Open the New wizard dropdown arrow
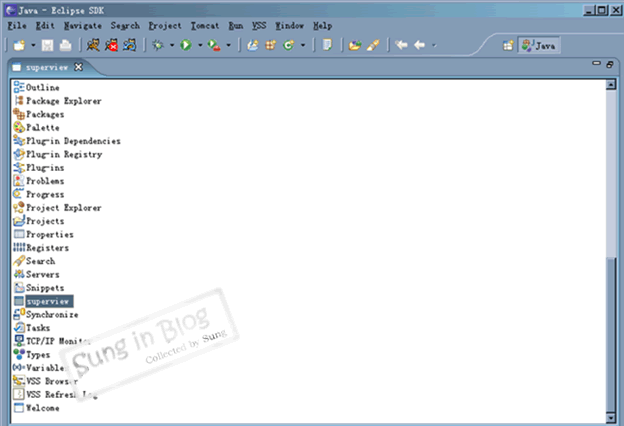Viewport: 624px width, 426px height. pyautogui.click(x=33, y=45)
